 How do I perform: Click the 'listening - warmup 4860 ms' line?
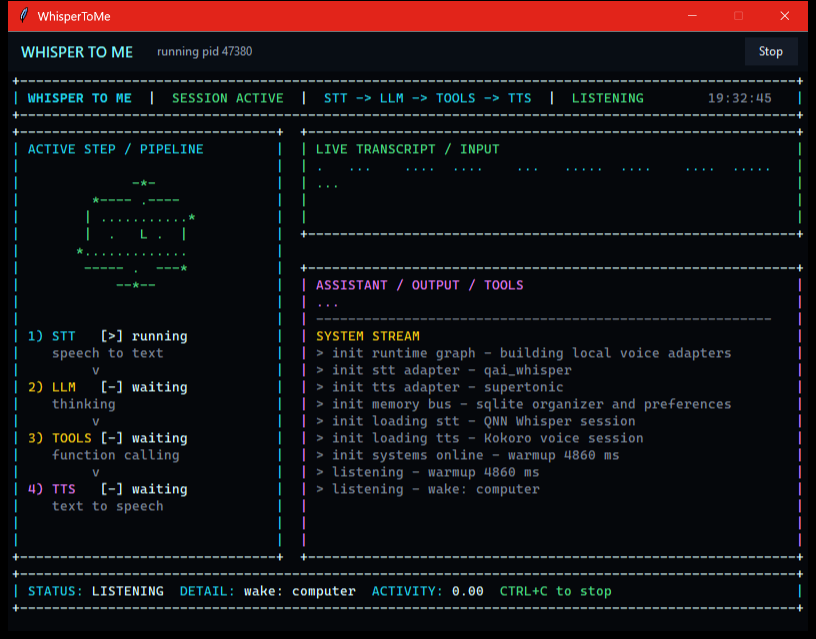(428, 472)
